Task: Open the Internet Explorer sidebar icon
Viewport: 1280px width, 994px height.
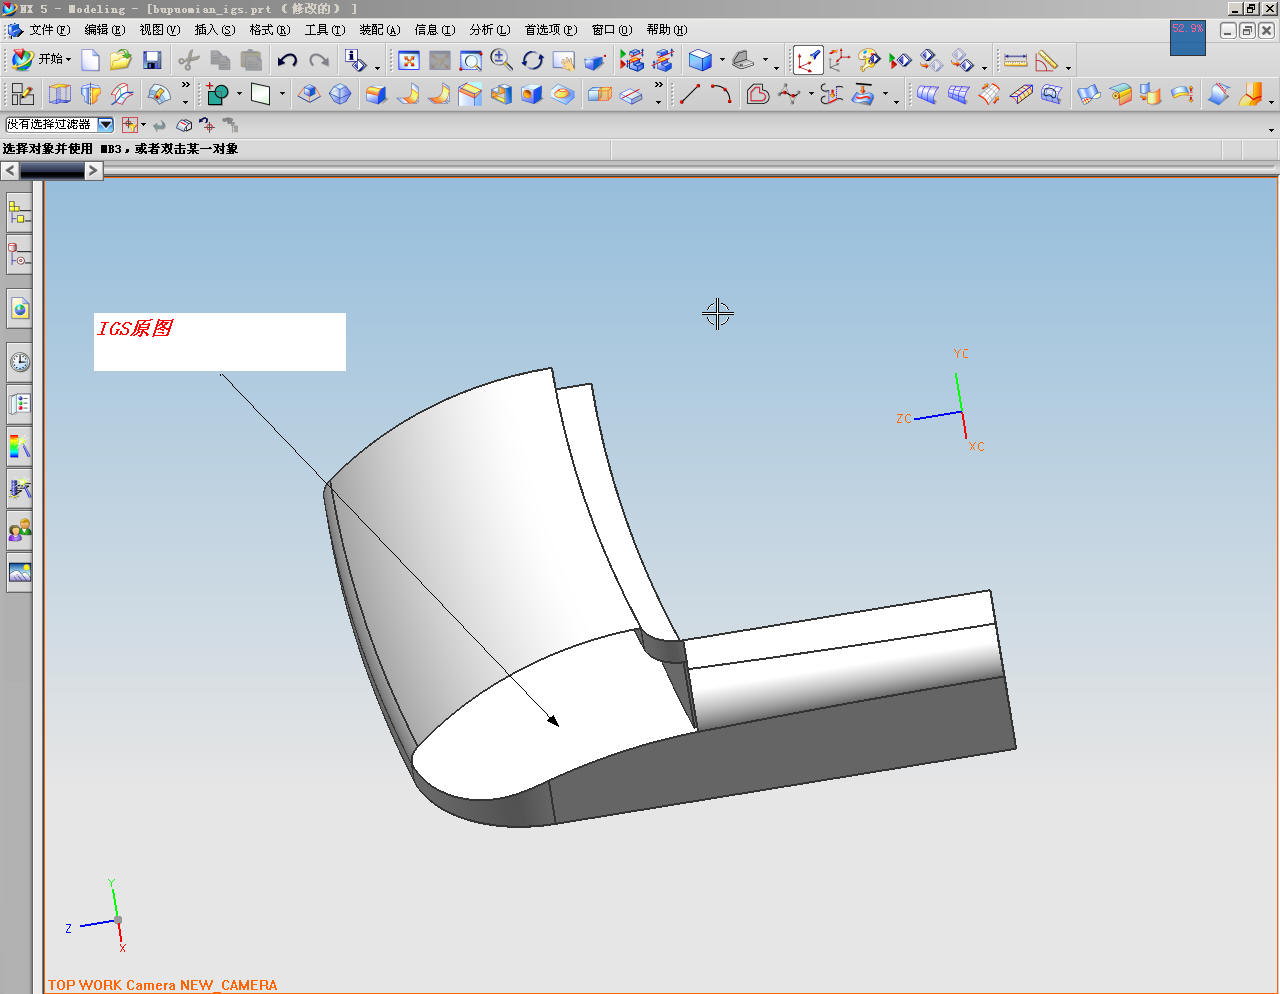Action: click(19, 309)
